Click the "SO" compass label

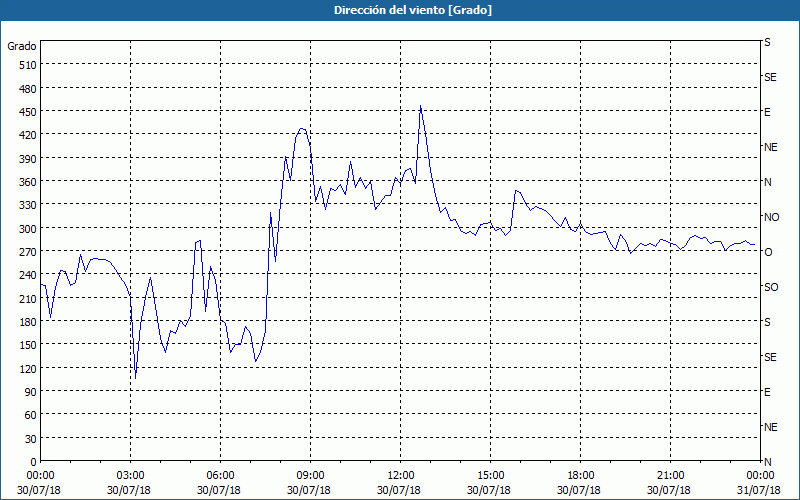[x=771, y=287]
